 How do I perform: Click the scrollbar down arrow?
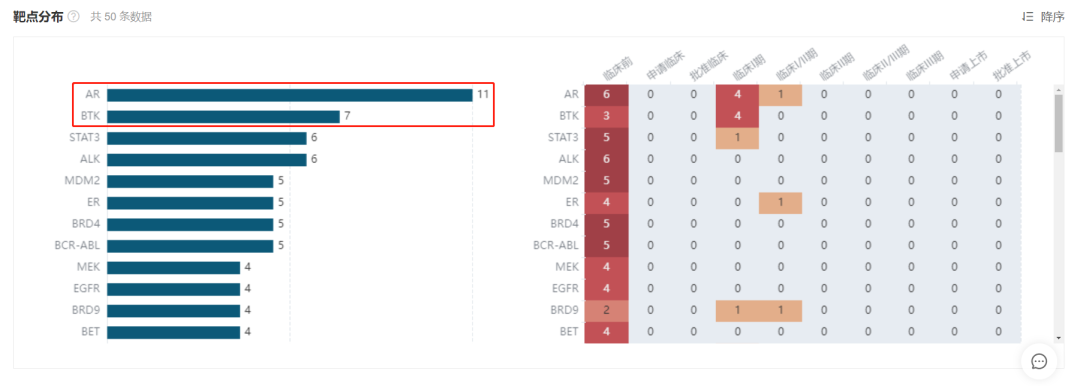point(1059,338)
